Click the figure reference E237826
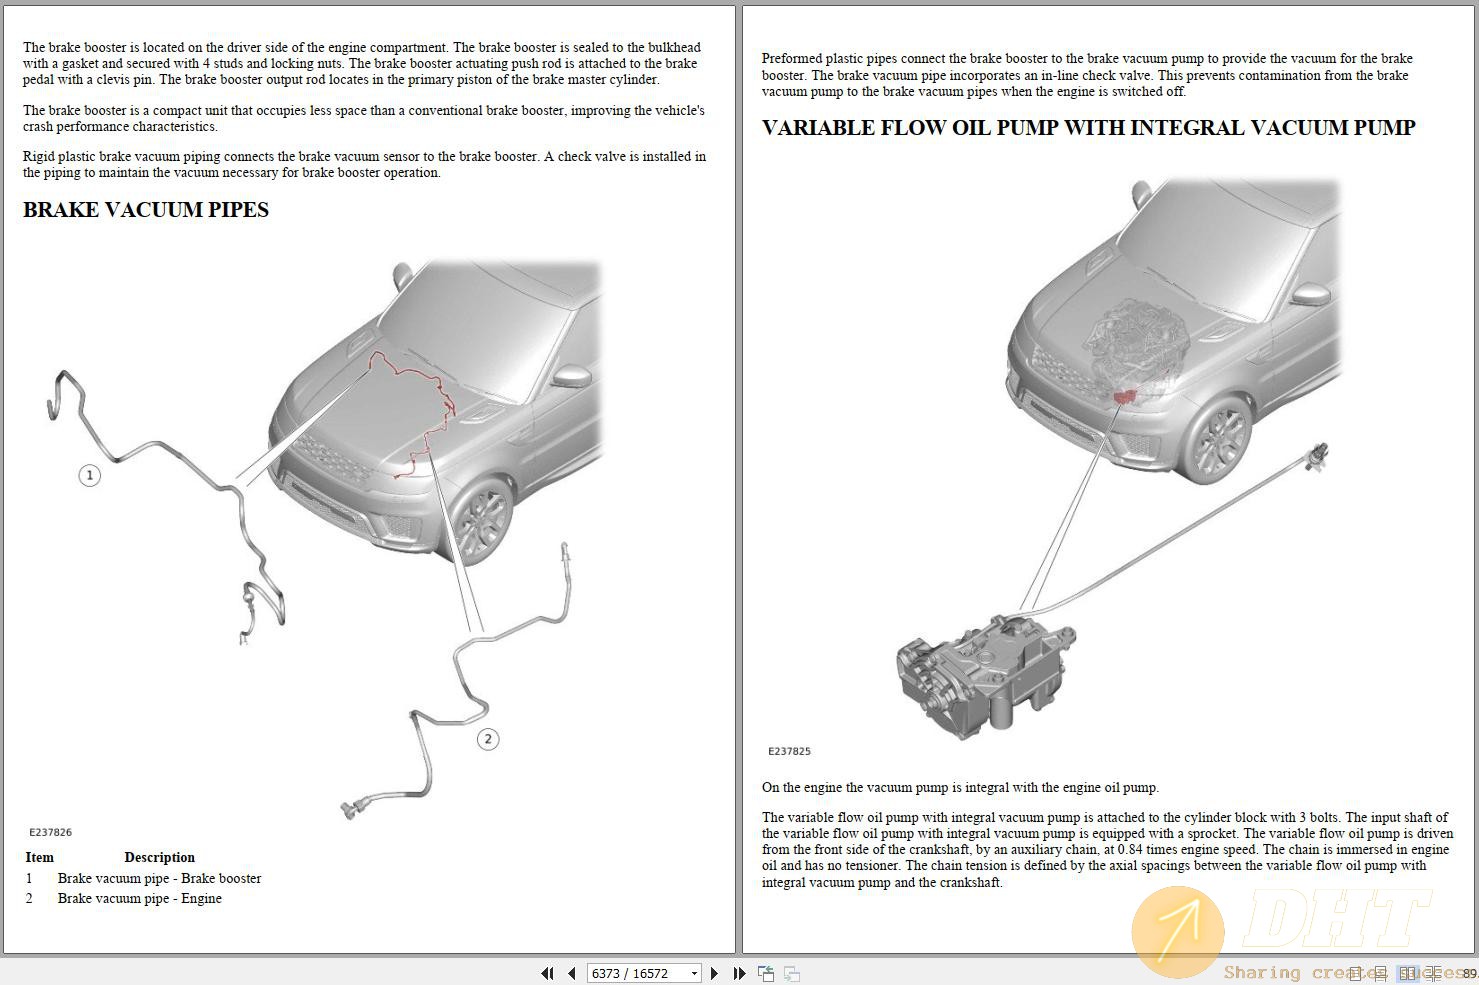The height and width of the screenshot is (985, 1479). pos(50,832)
